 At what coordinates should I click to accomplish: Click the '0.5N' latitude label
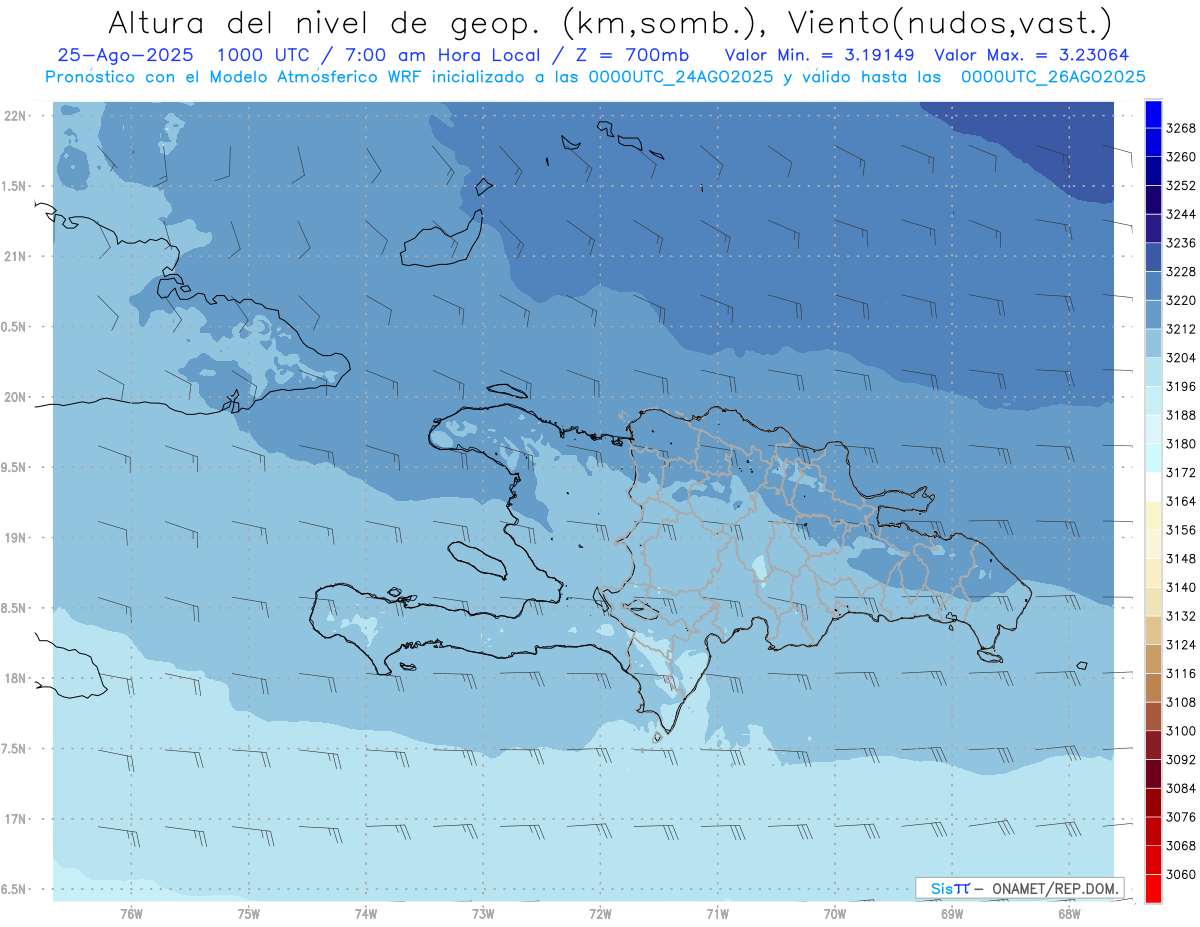tap(13, 327)
